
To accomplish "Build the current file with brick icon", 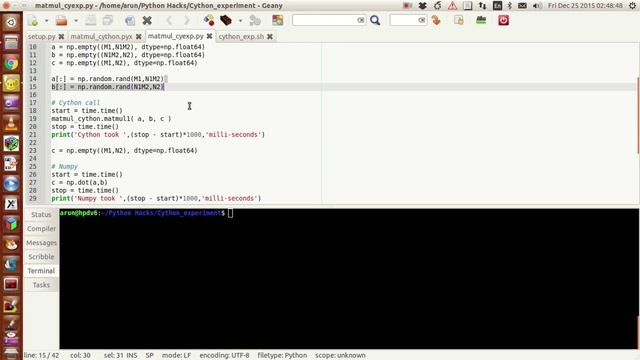I will tap(226, 20).
